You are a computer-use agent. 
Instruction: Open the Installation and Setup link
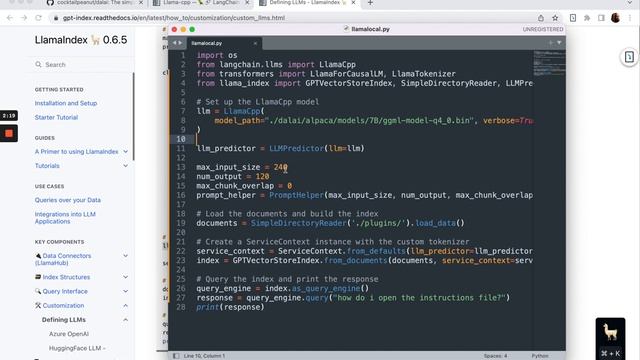tap(66, 103)
